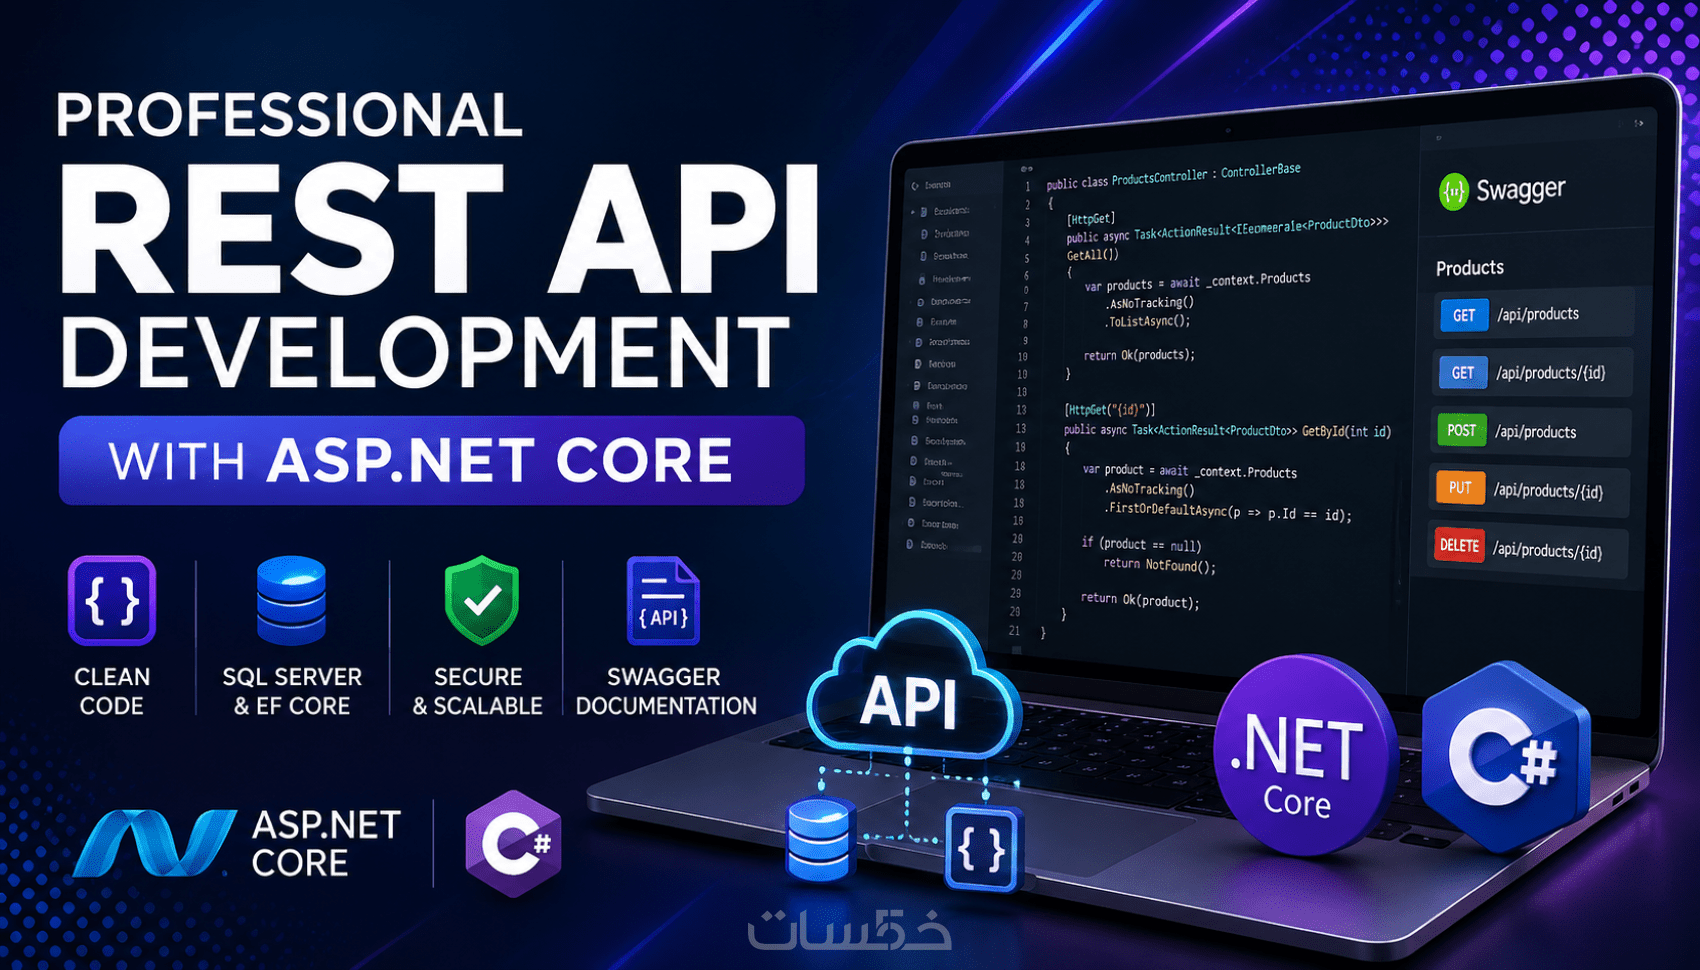Image resolution: width=1700 pixels, height=970 pixels.
Task: Click the ".FirstOrDefaultAsync(p => p.Id == id);" line
Action: point(1228,511)
